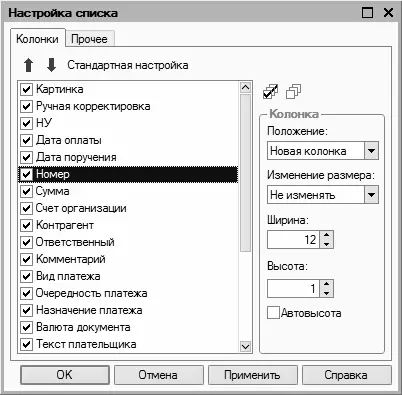Click the uncheck all columns icon
The width and height of the screenshot is (402, 395).
[x=293, y=92]
